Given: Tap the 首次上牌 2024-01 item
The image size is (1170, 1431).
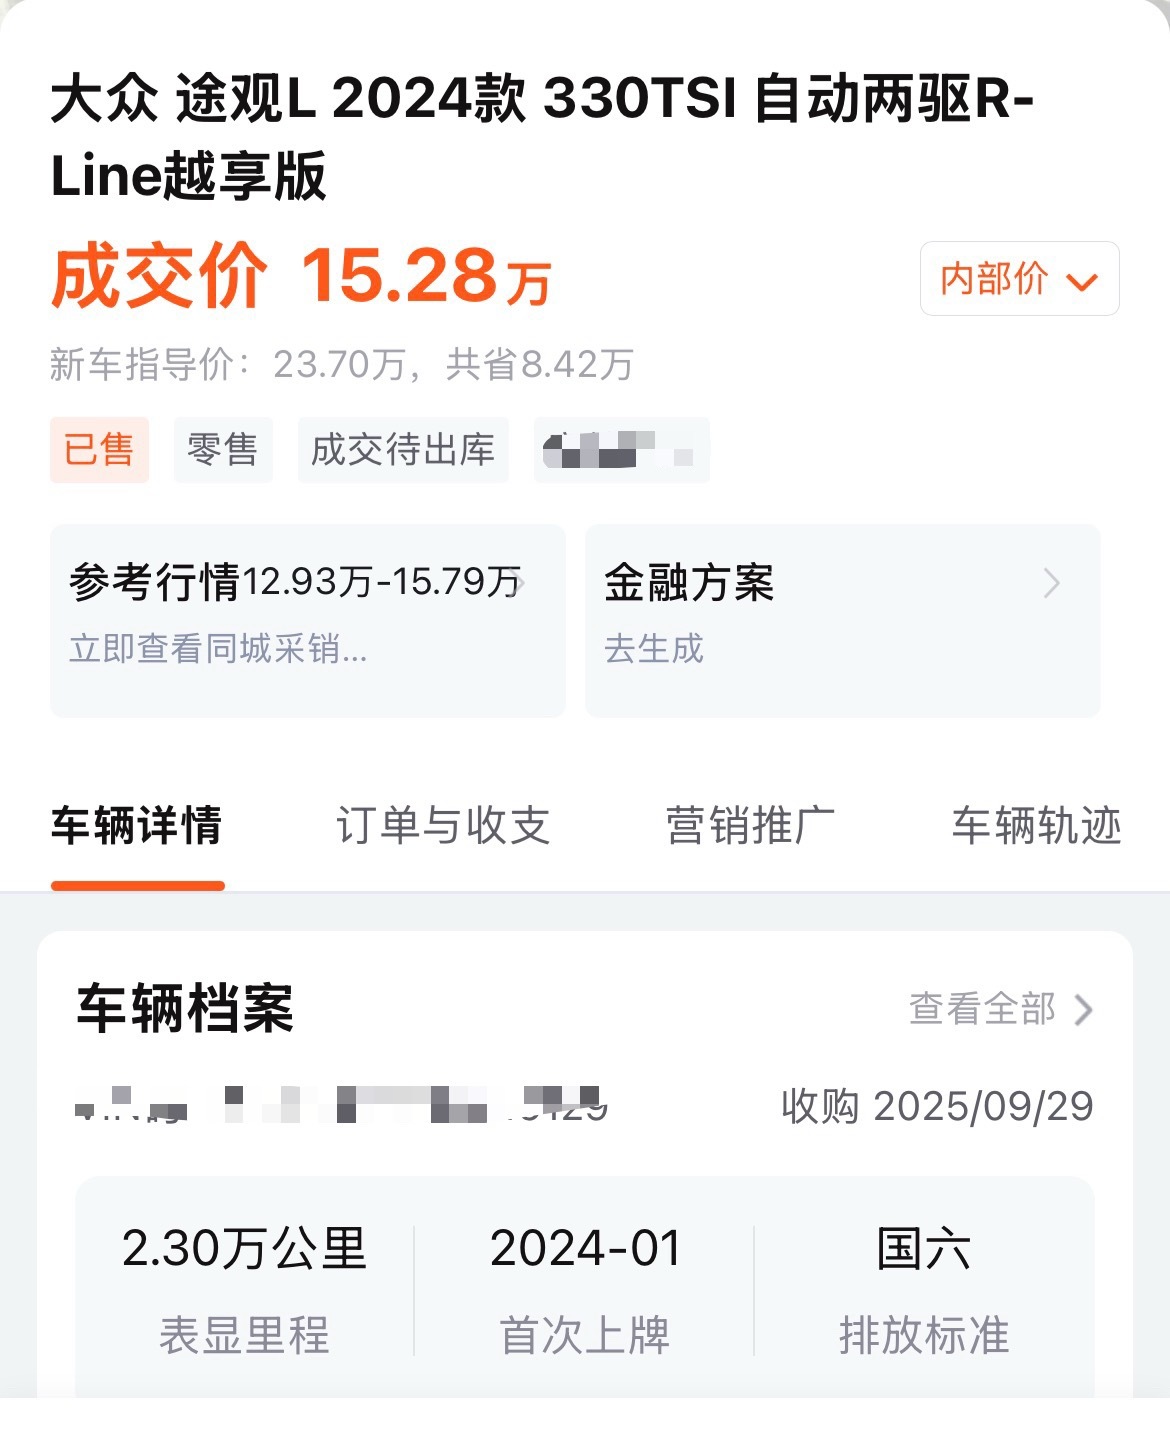Looking at the screenshot, I should (x=584, y=1289).
